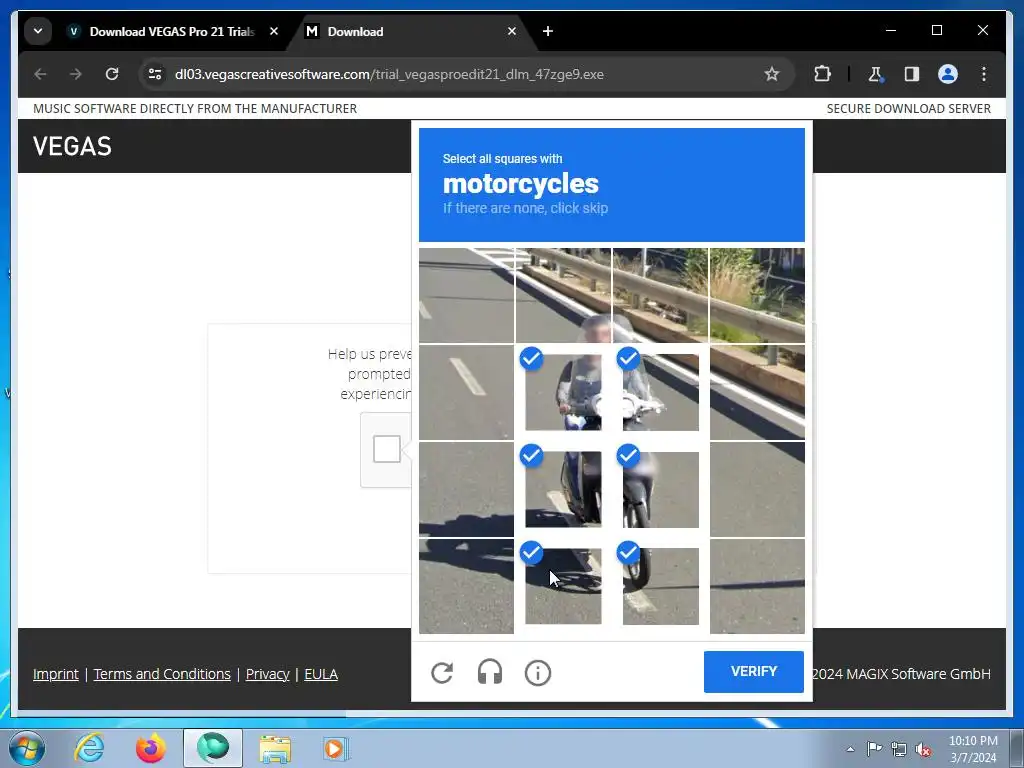Image resolution: width=1024 pixels, height=768 pixels.
Task: Deselect the checked dark scooter body tile
Action: click(x=564, y=489)
